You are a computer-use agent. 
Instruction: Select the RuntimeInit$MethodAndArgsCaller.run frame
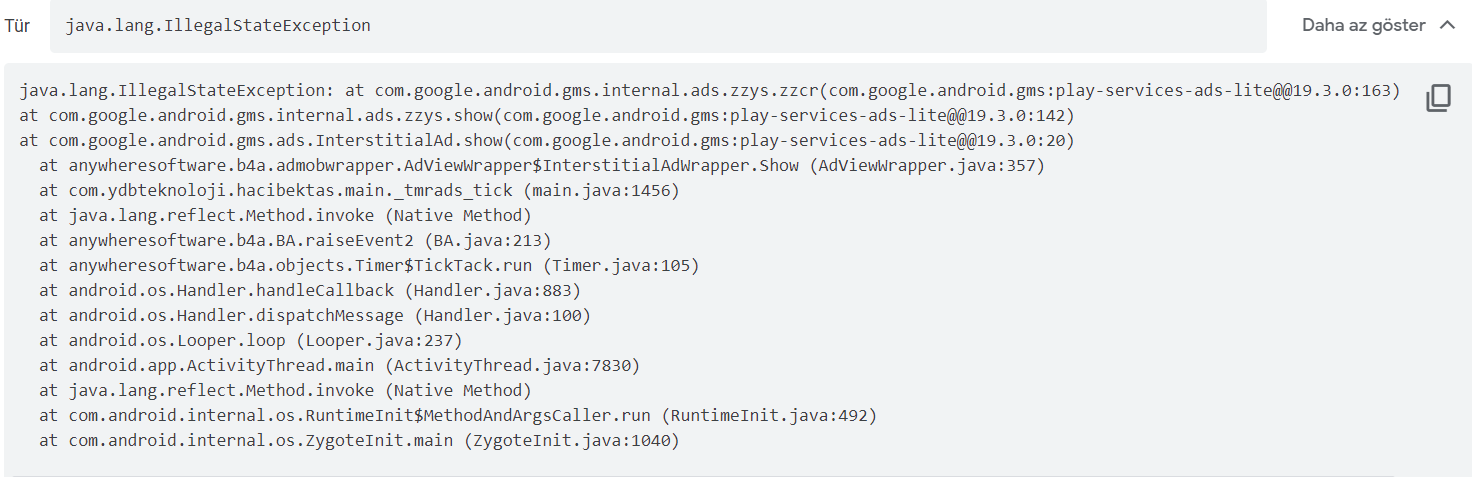tap(458, 415)
